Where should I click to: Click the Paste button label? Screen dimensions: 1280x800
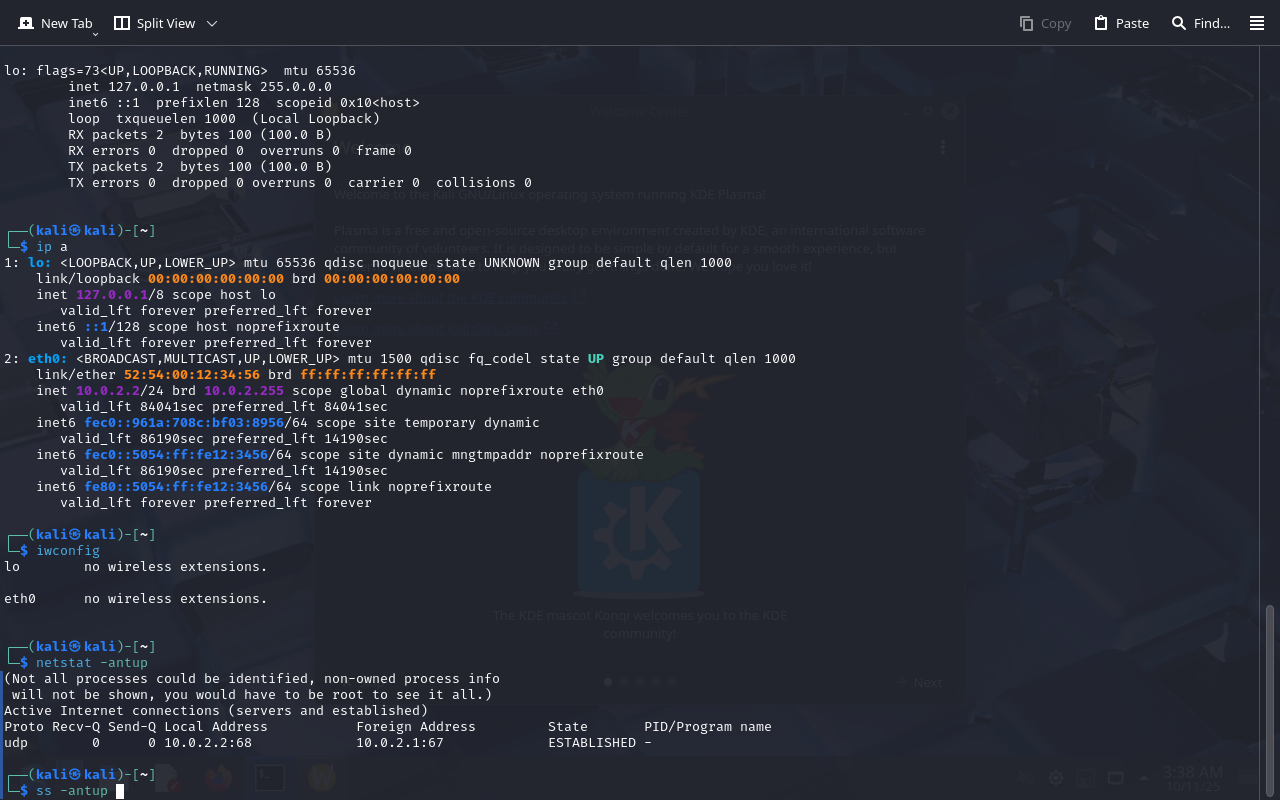1132,23
